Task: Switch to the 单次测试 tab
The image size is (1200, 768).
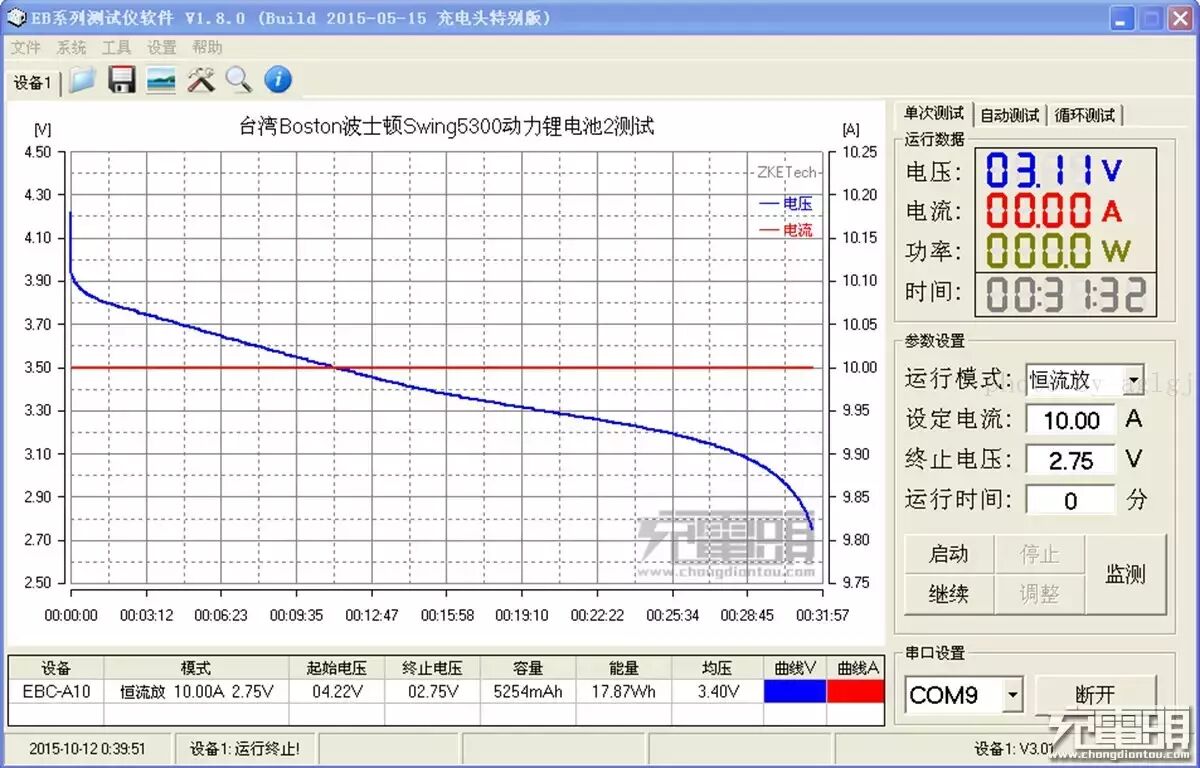Action: click(x=933, y=113)
